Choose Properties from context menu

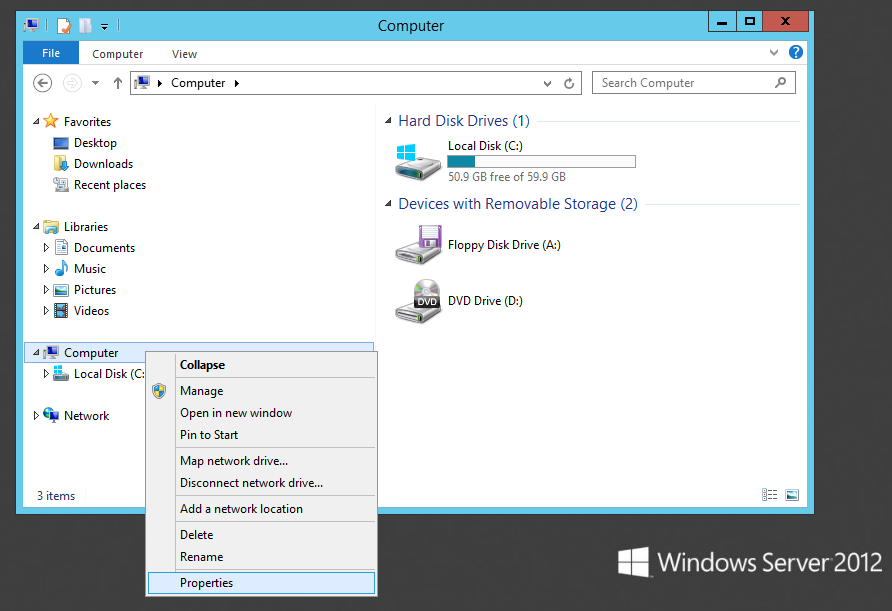click(261, 583)
